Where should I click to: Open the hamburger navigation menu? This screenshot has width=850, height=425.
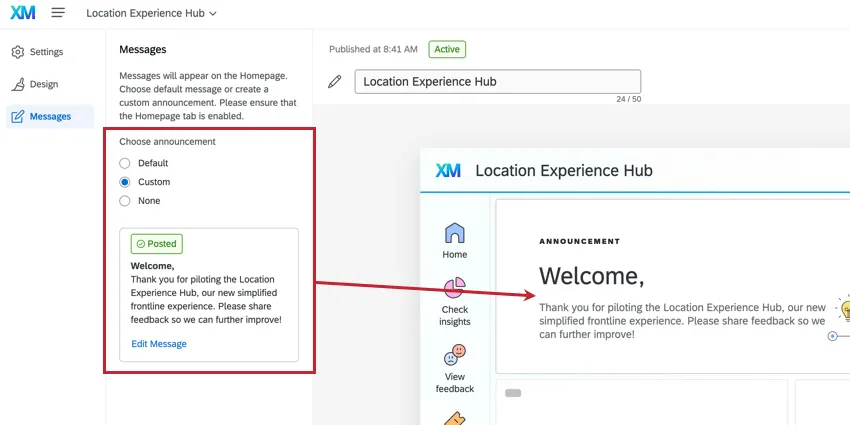click(x=58, y=12)
